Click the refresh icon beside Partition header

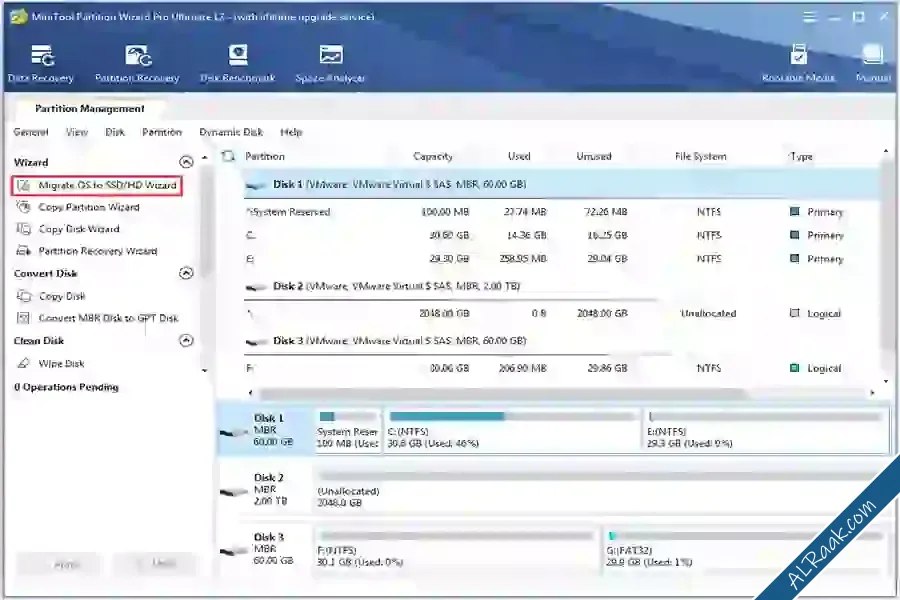coord(228,156)
